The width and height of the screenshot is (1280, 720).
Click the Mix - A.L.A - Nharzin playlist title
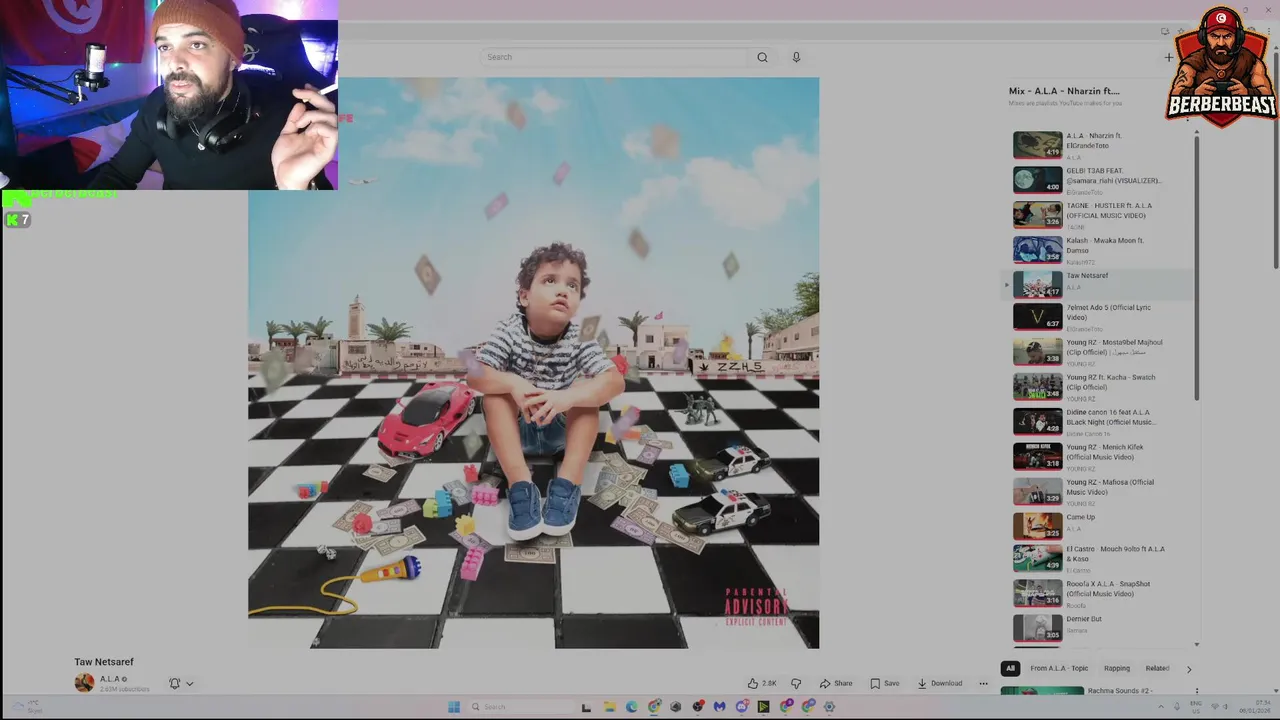pyautogui.click(x=1064, y=91)
